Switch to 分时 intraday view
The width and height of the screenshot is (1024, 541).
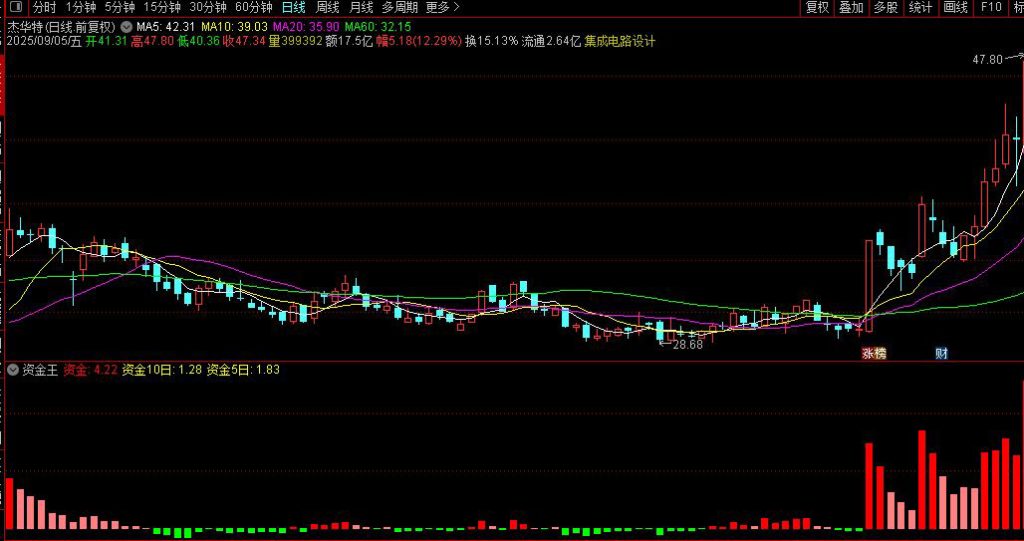44,7
